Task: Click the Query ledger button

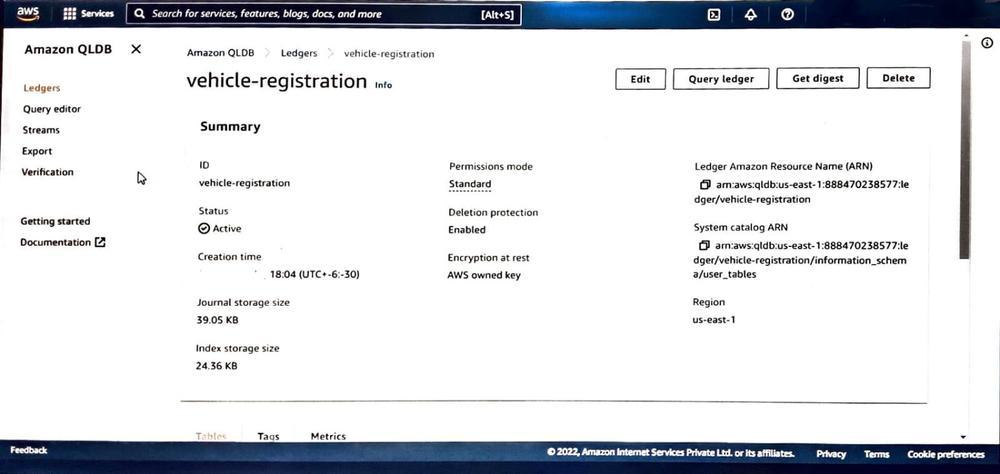Action: point(721,78)
